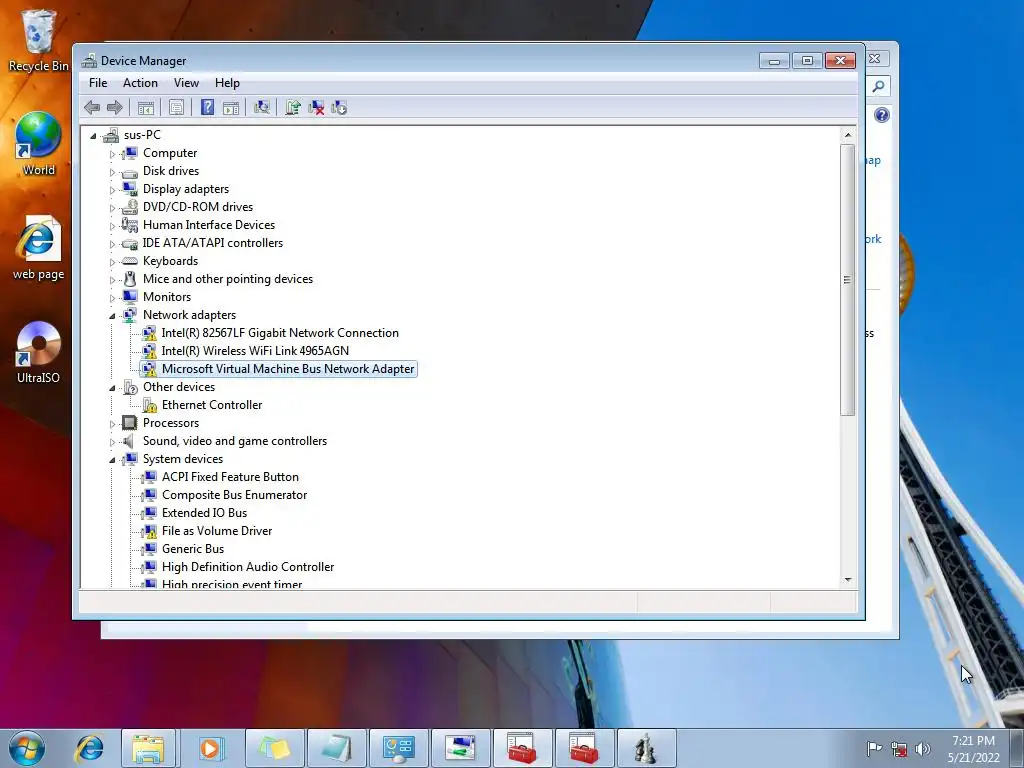Select Extended IO Bus device
This screenshot has height=768, width=1024.
pyautogui.click(x=204, y=513)
